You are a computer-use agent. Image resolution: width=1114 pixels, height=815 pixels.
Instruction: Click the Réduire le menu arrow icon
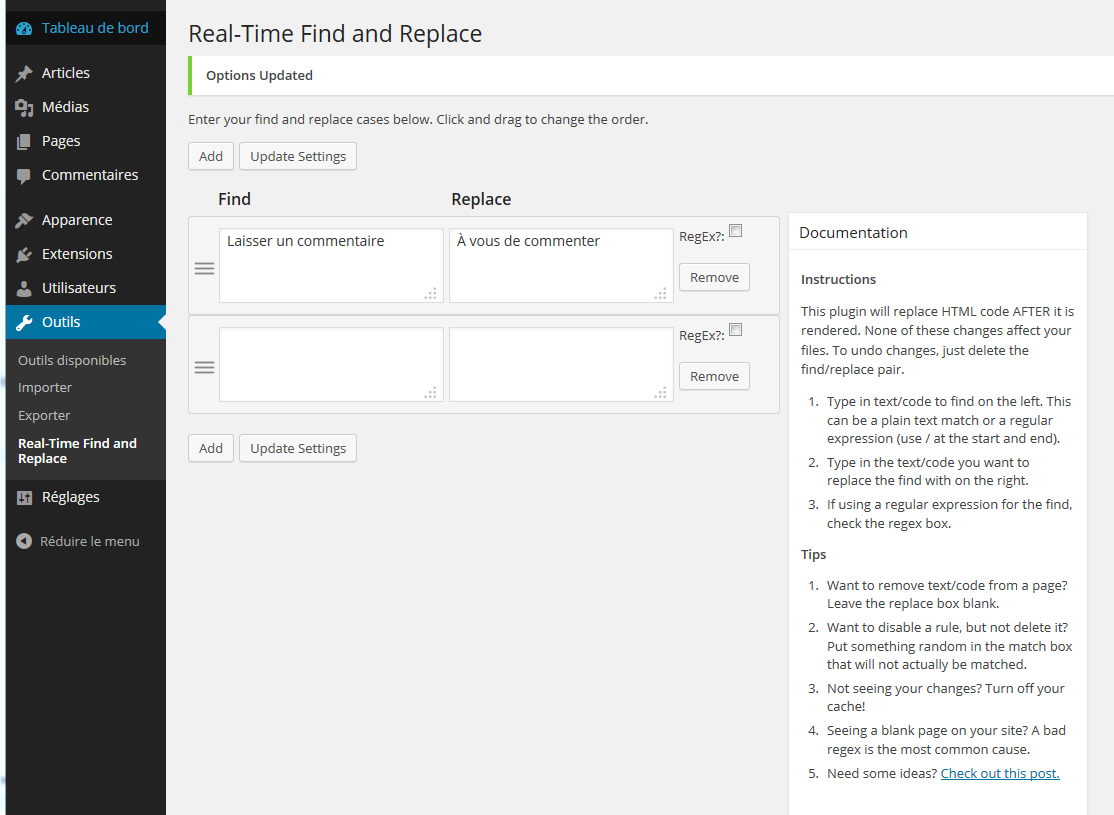24,541
